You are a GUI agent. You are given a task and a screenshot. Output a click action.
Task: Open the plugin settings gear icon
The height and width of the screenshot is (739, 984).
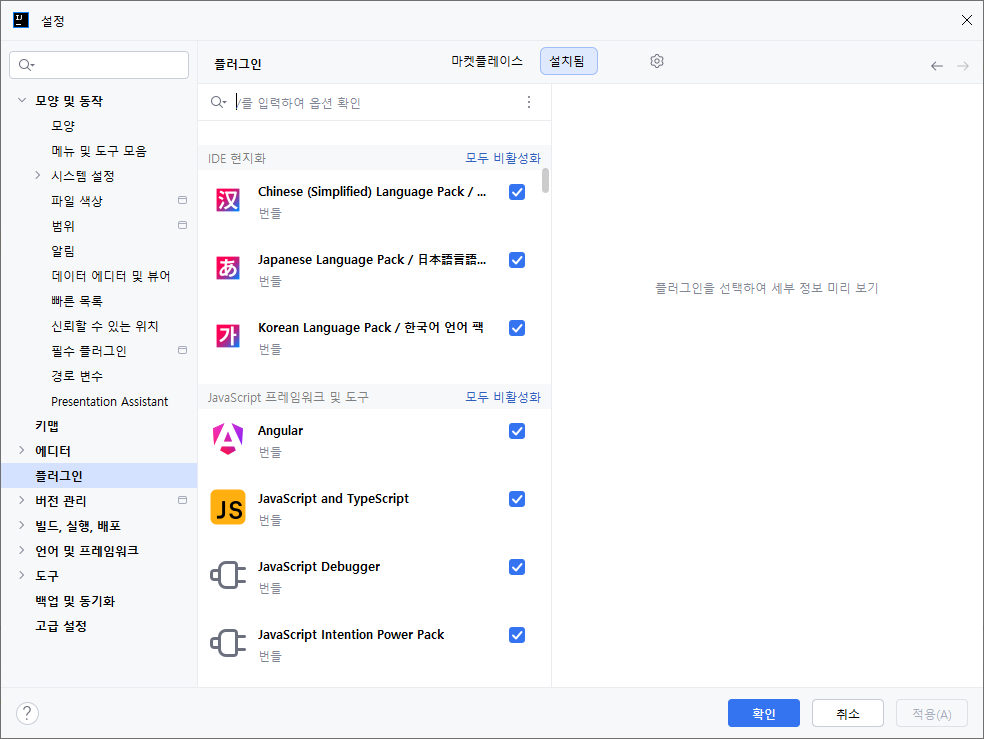656,61
